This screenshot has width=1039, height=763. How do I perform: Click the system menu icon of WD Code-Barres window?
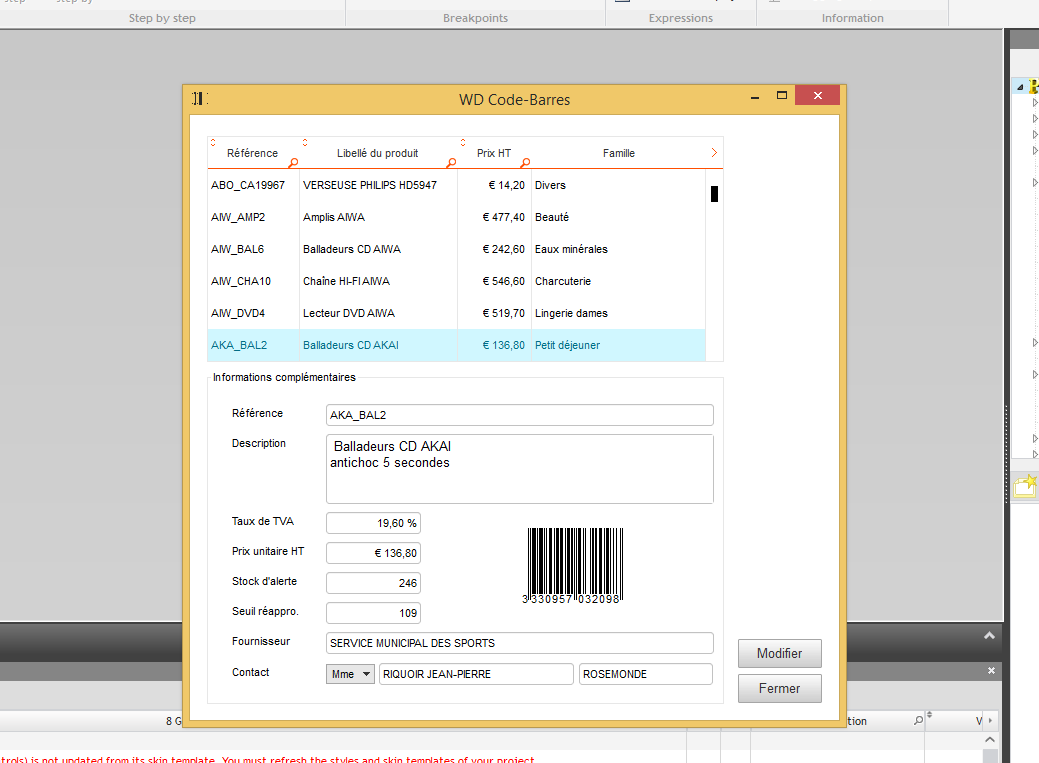point(198,97)
